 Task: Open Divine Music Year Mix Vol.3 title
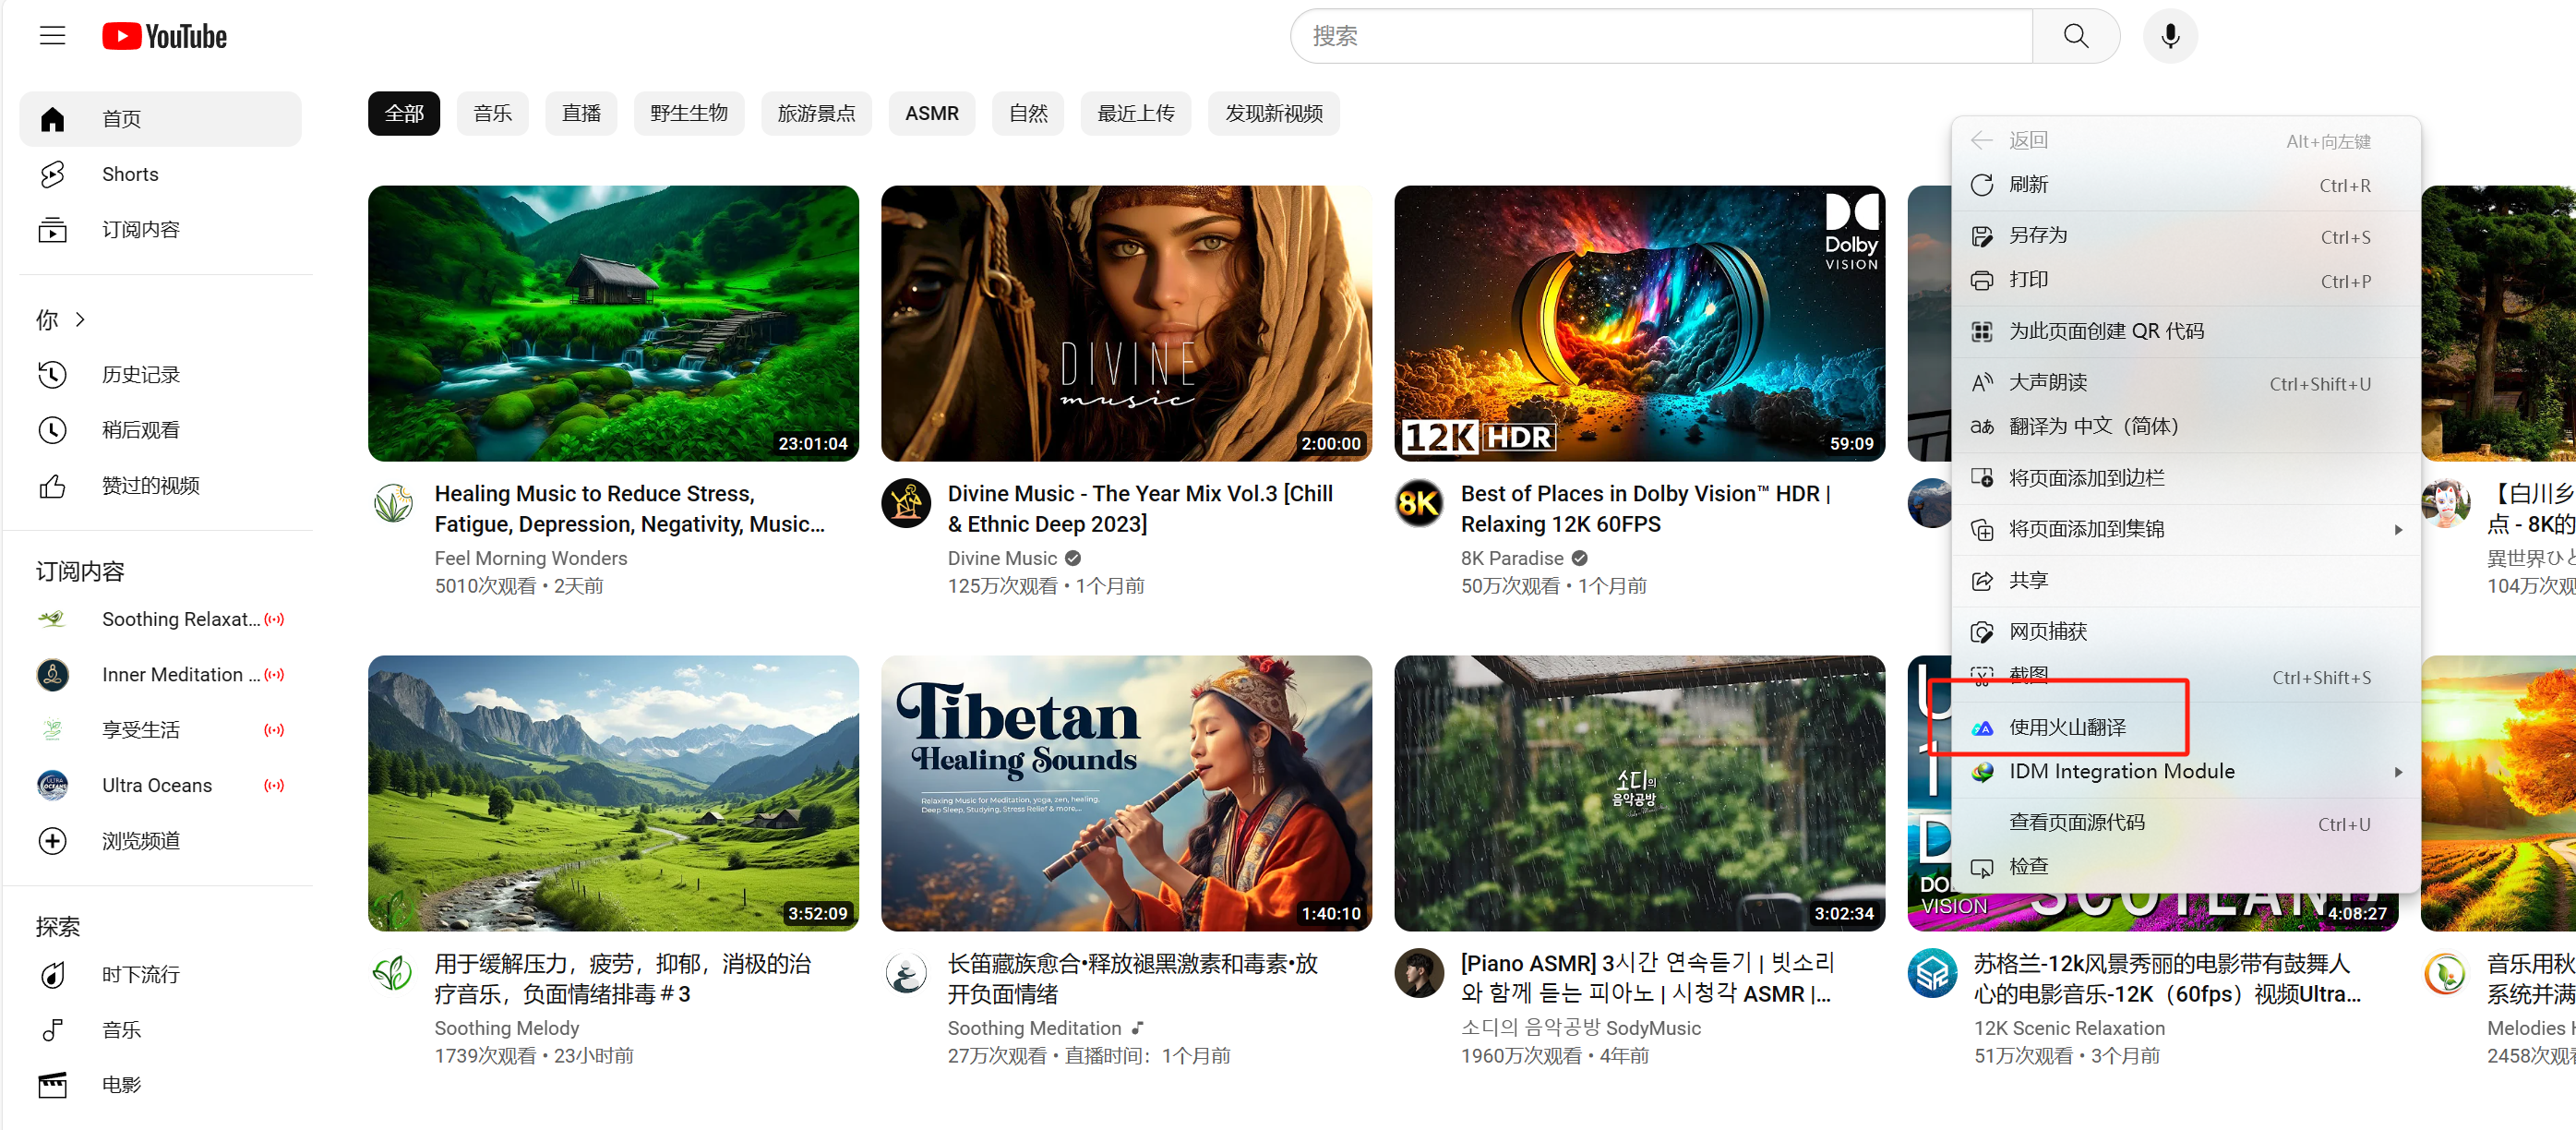[1141, 508]
